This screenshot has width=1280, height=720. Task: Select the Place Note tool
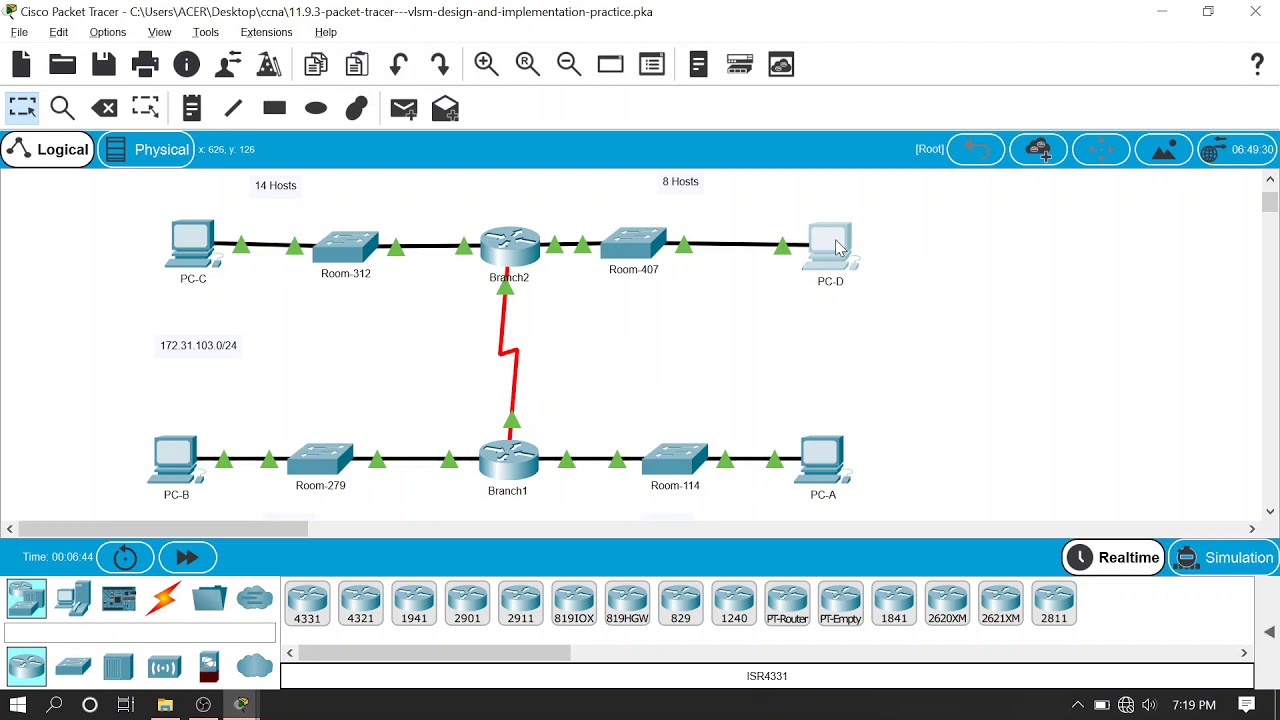click(x=192, y=108)
